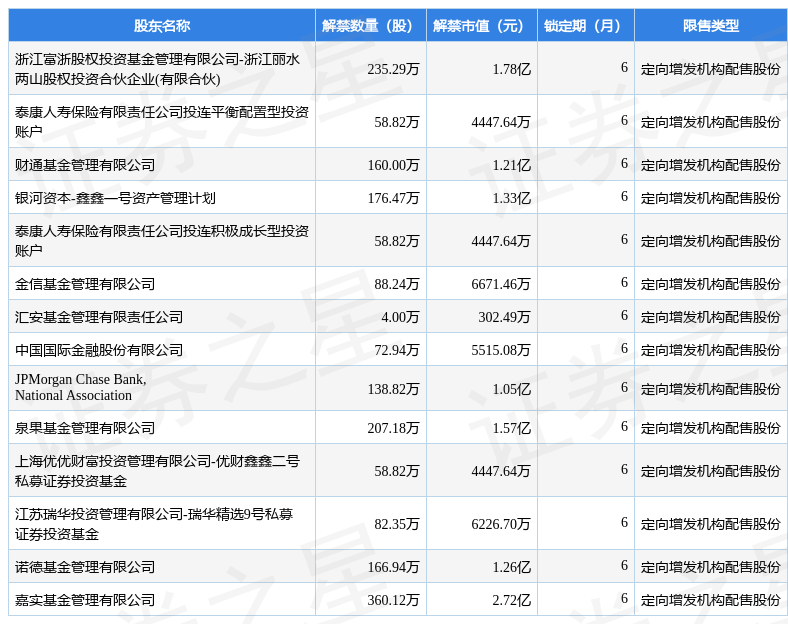The height and width of the screenshot is (624, 788).
Task: Click the 解禁市值（元） column header
Action: point(482,26)
